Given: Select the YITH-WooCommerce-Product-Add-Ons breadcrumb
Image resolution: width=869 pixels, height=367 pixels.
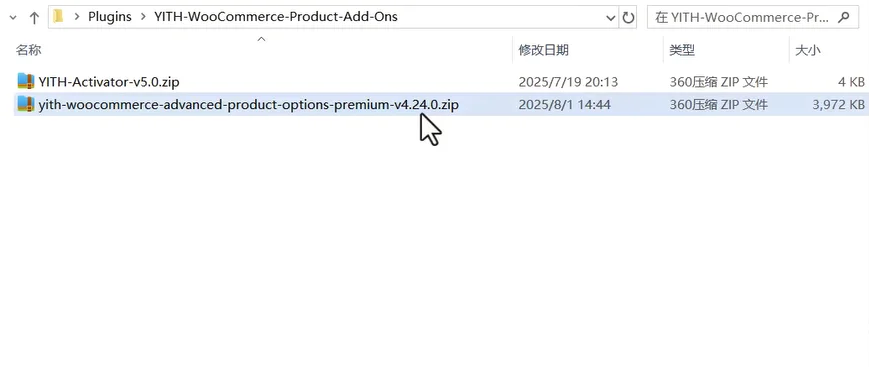Looking at the screenshot, I should tap(276, 17).
